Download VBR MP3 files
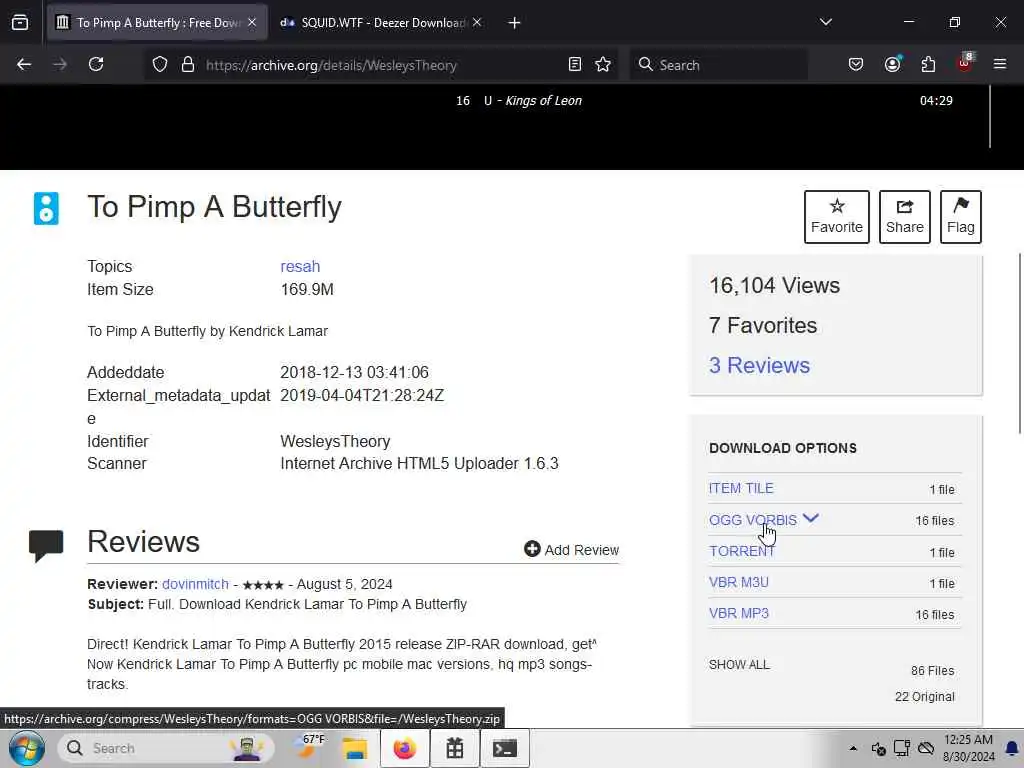The width and height of the screenshot is (1024, 768). (739, 613)
